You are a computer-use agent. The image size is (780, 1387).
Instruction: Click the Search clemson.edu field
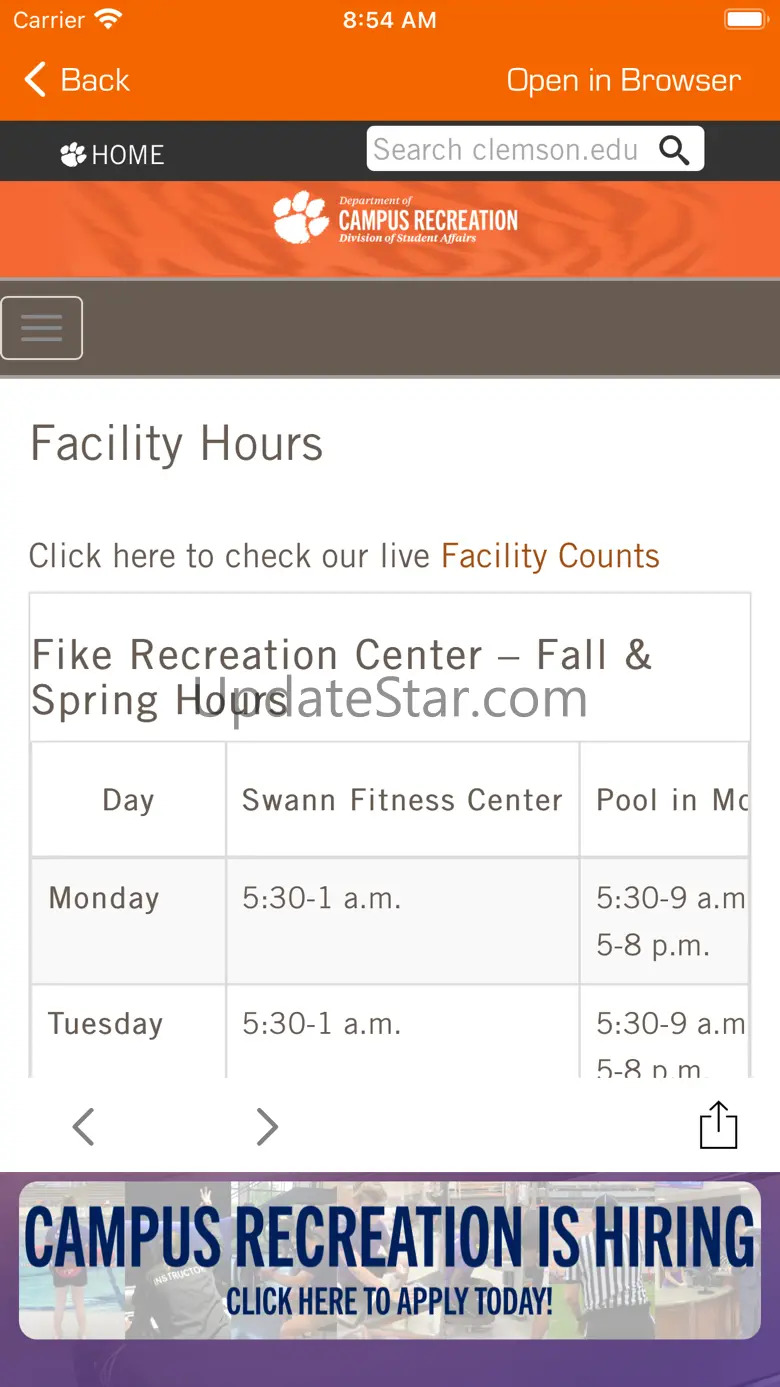(x=506, y=150)
